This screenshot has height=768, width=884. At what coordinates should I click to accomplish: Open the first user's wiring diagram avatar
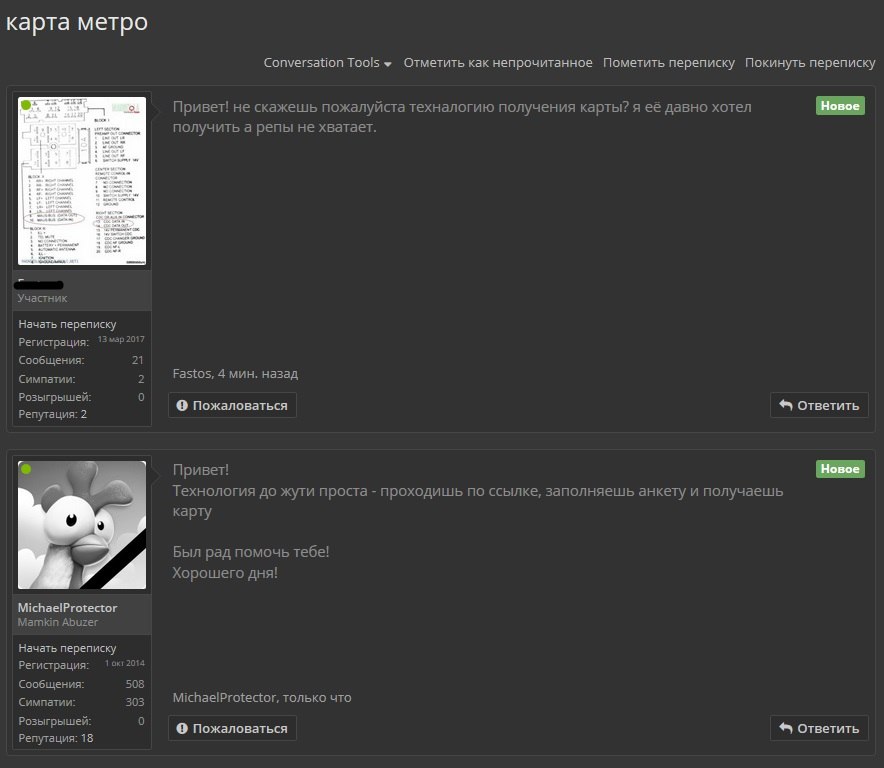[82, 181]
